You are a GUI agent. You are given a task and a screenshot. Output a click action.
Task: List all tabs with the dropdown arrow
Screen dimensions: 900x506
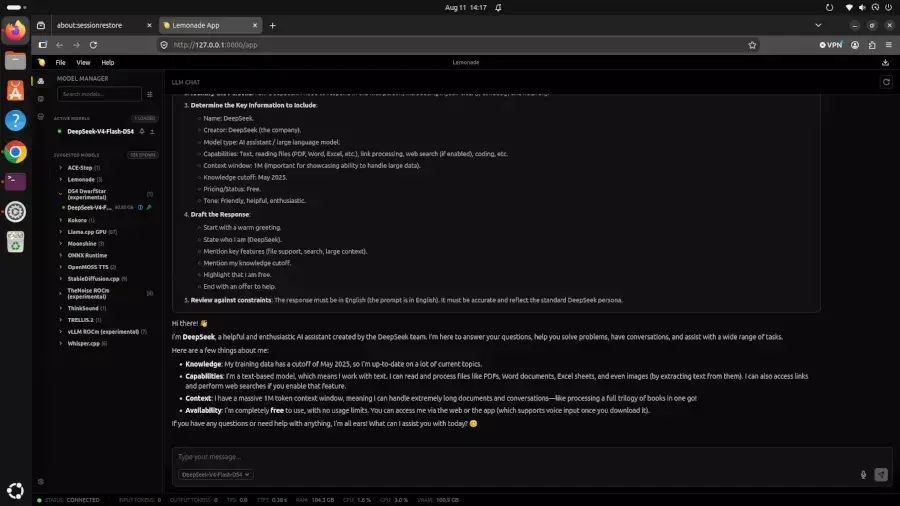818,25
